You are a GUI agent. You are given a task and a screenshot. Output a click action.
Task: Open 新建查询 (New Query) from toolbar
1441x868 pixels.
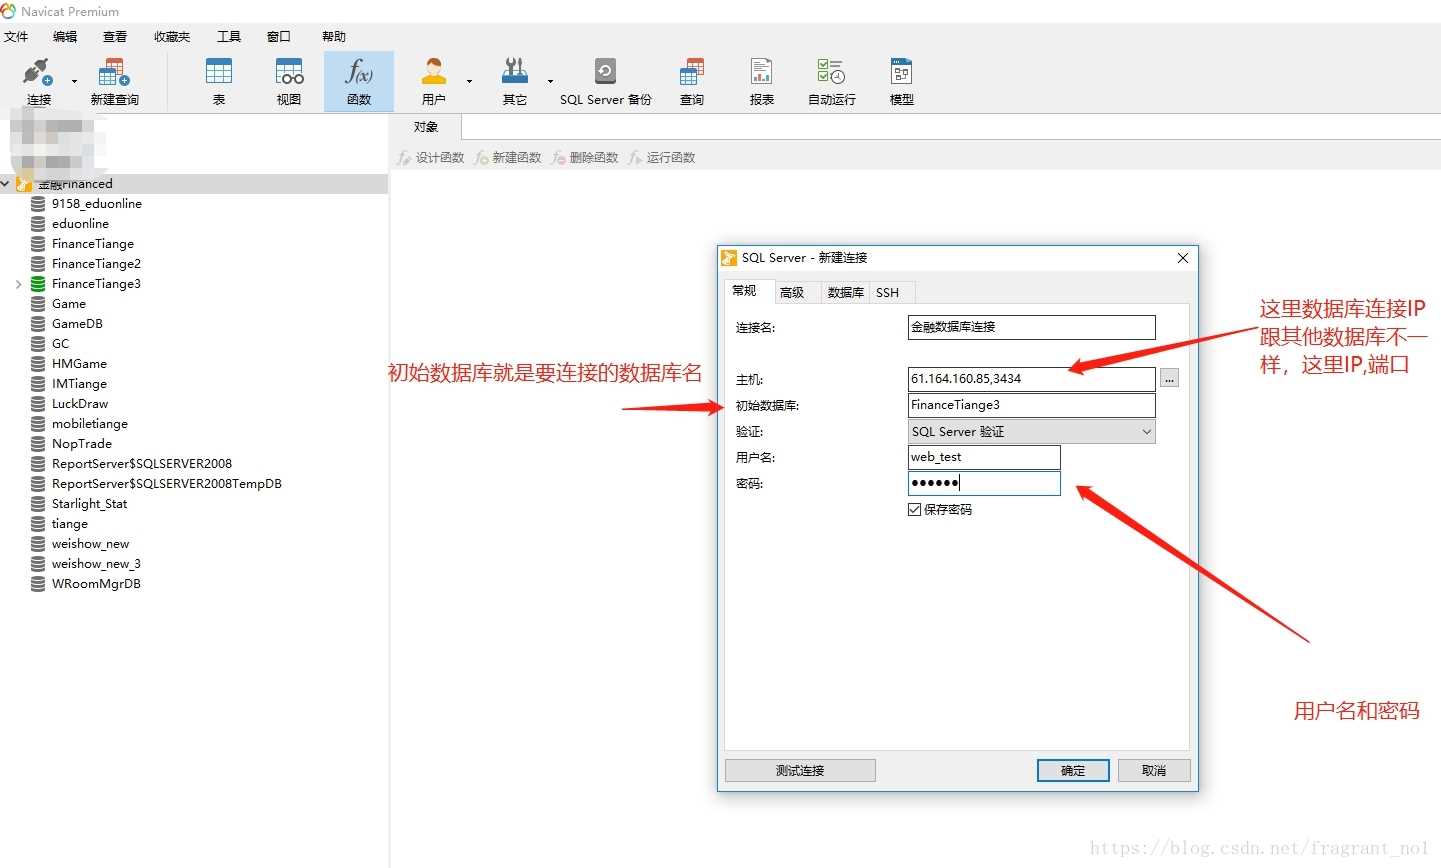114,80
